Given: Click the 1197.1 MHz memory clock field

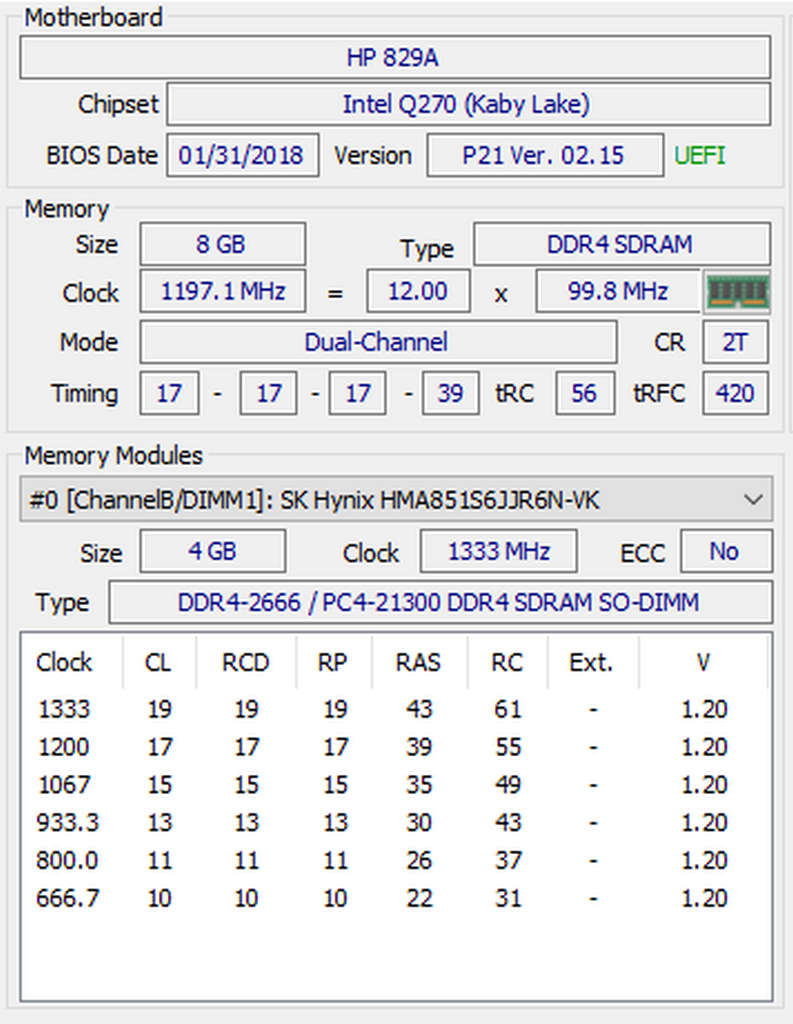Looking at the screenshot, I should (x=222, y=292).
